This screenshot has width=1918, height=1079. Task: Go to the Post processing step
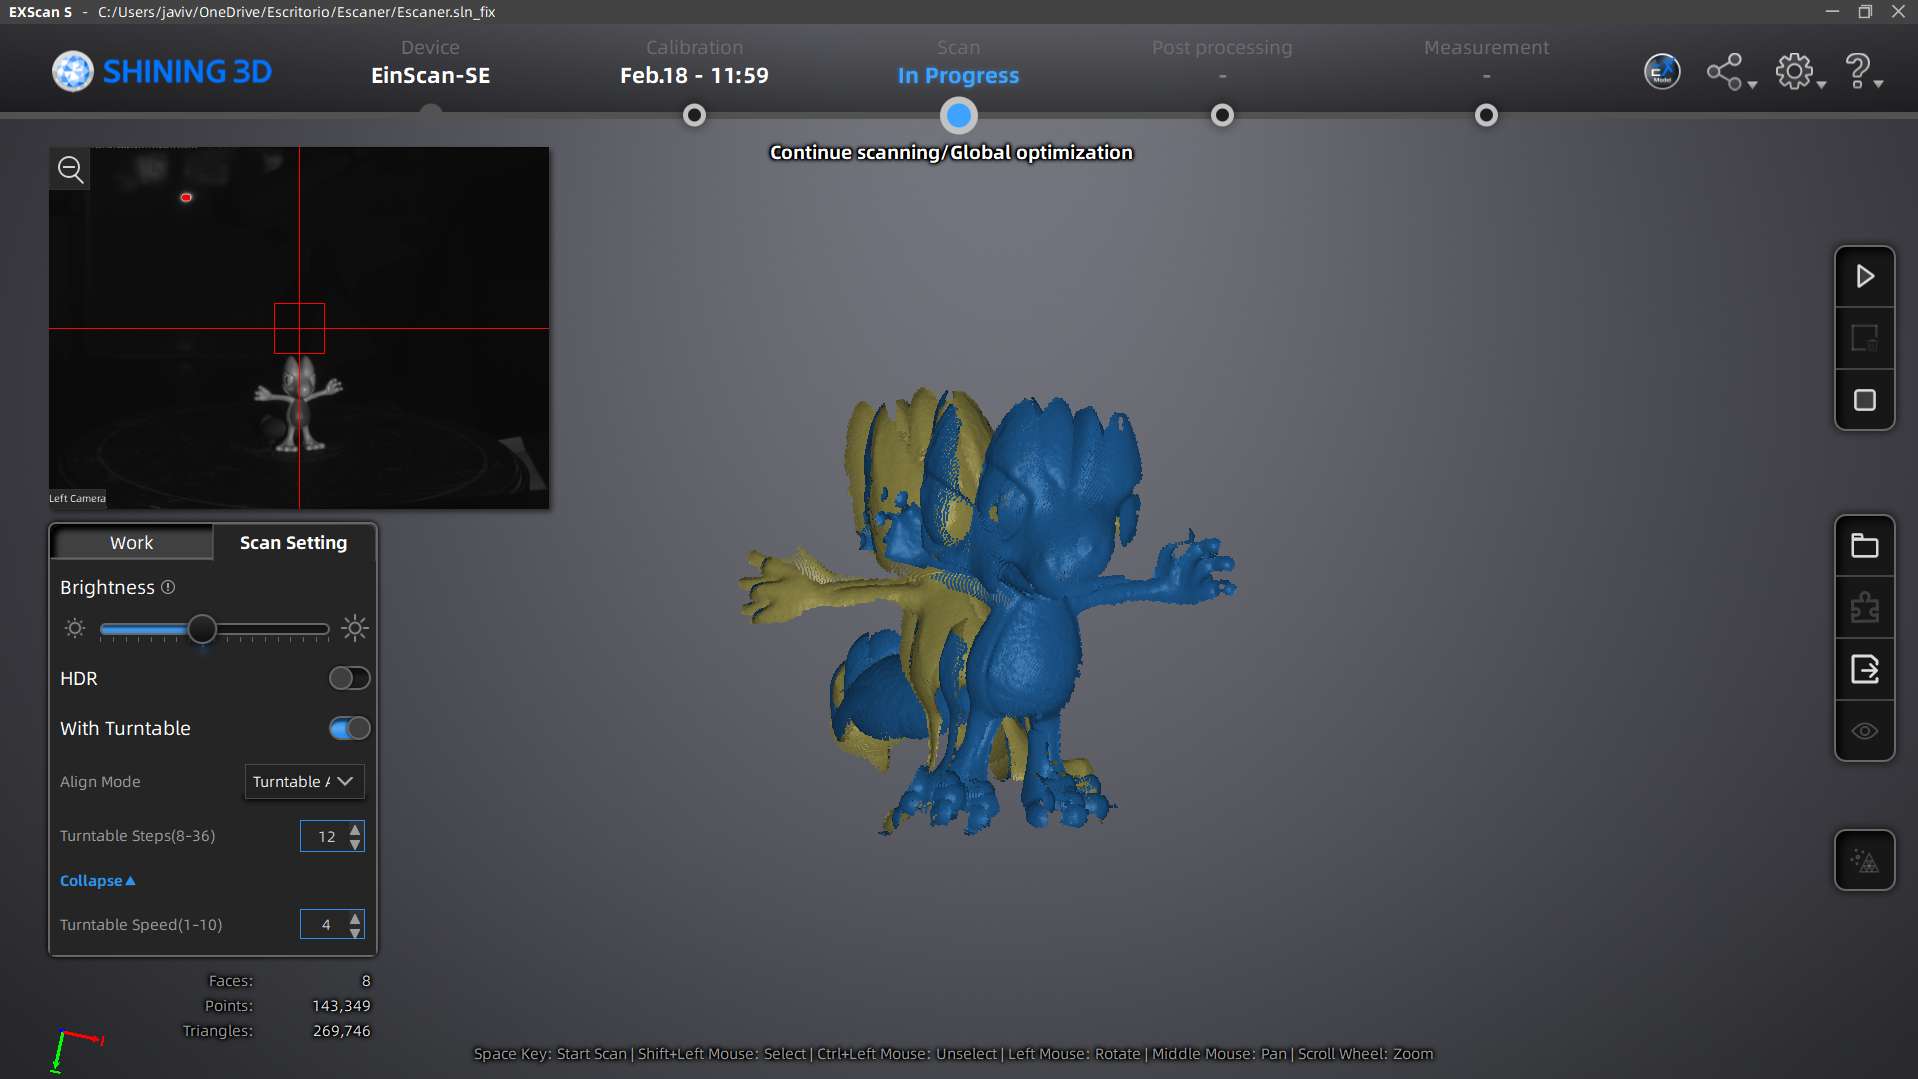click(x=1221, y=63)
